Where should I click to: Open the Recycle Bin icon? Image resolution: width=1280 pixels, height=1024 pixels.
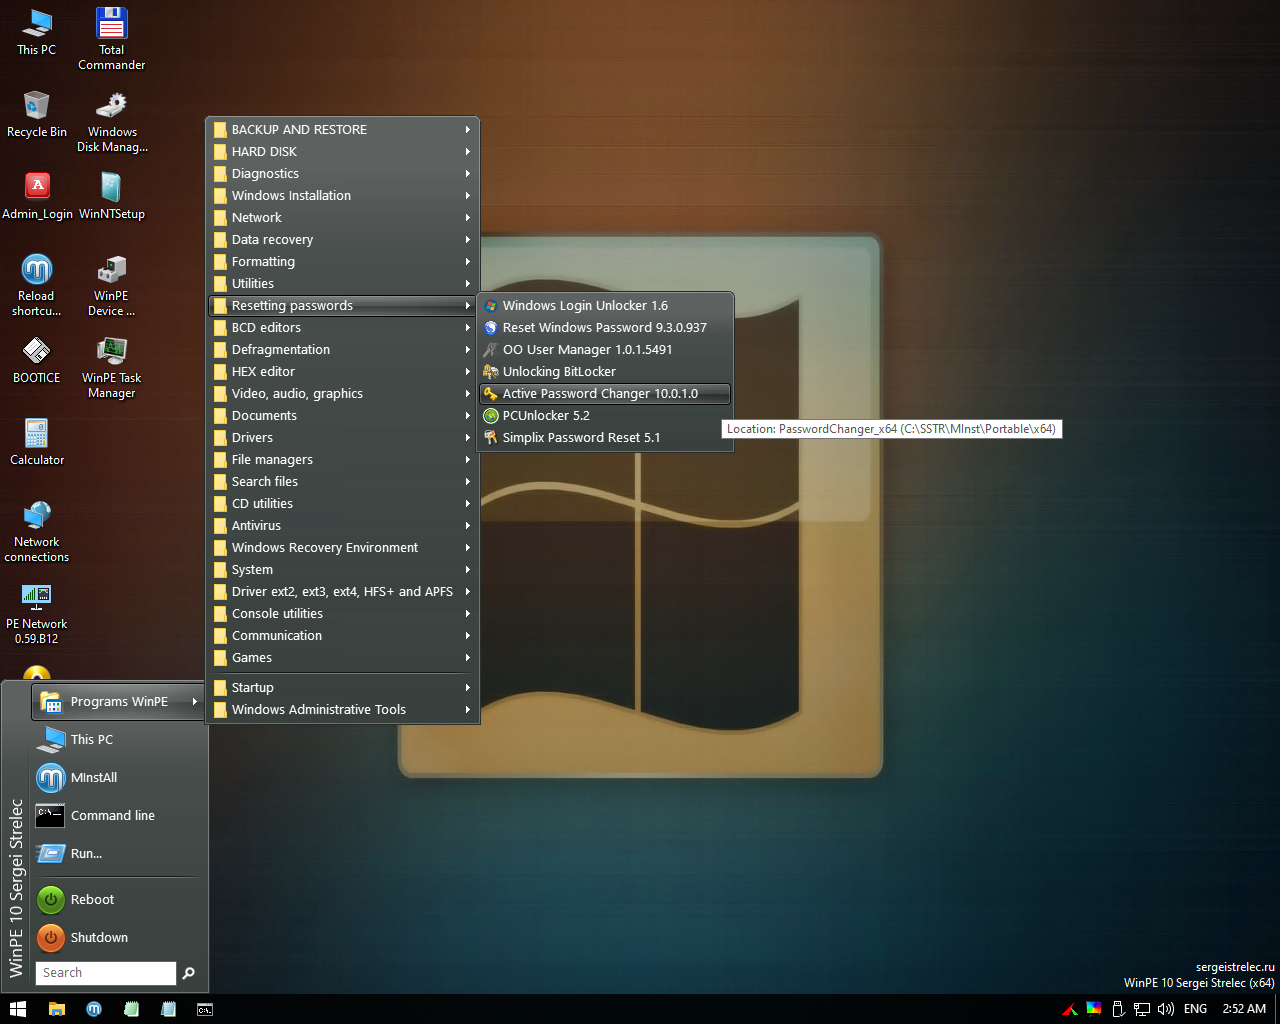click(x=37, y=114)
